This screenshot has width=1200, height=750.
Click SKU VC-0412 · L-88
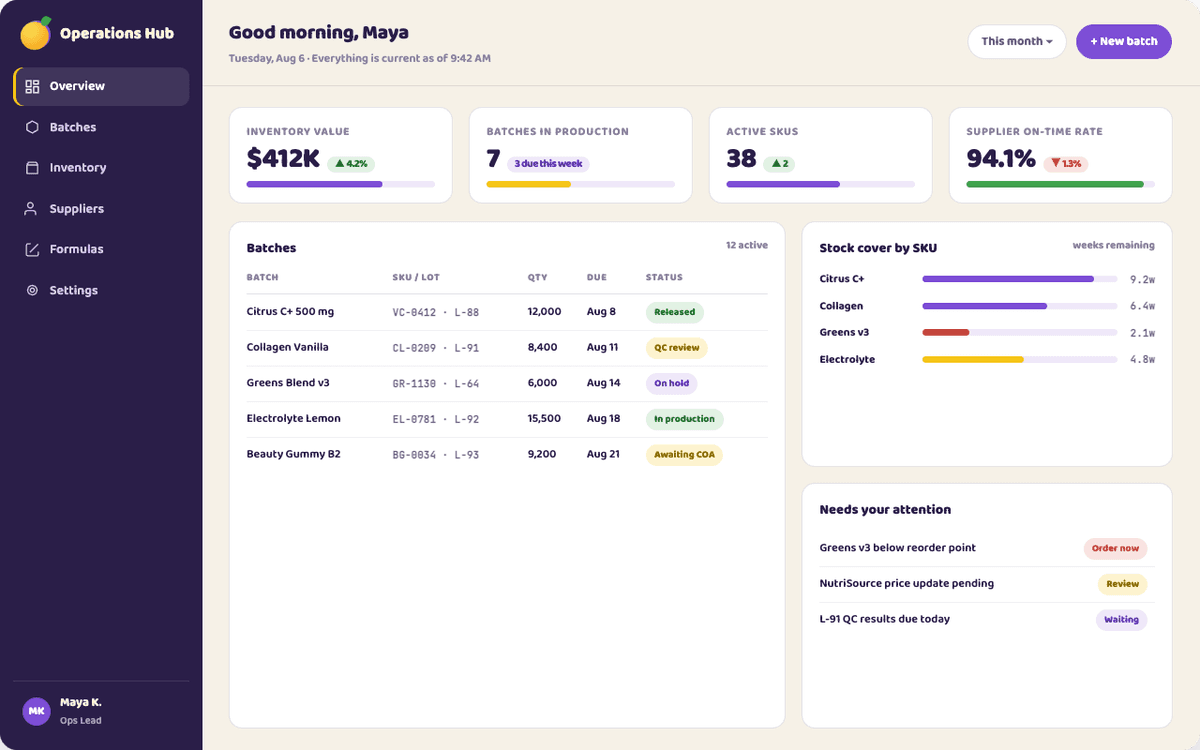436,312
